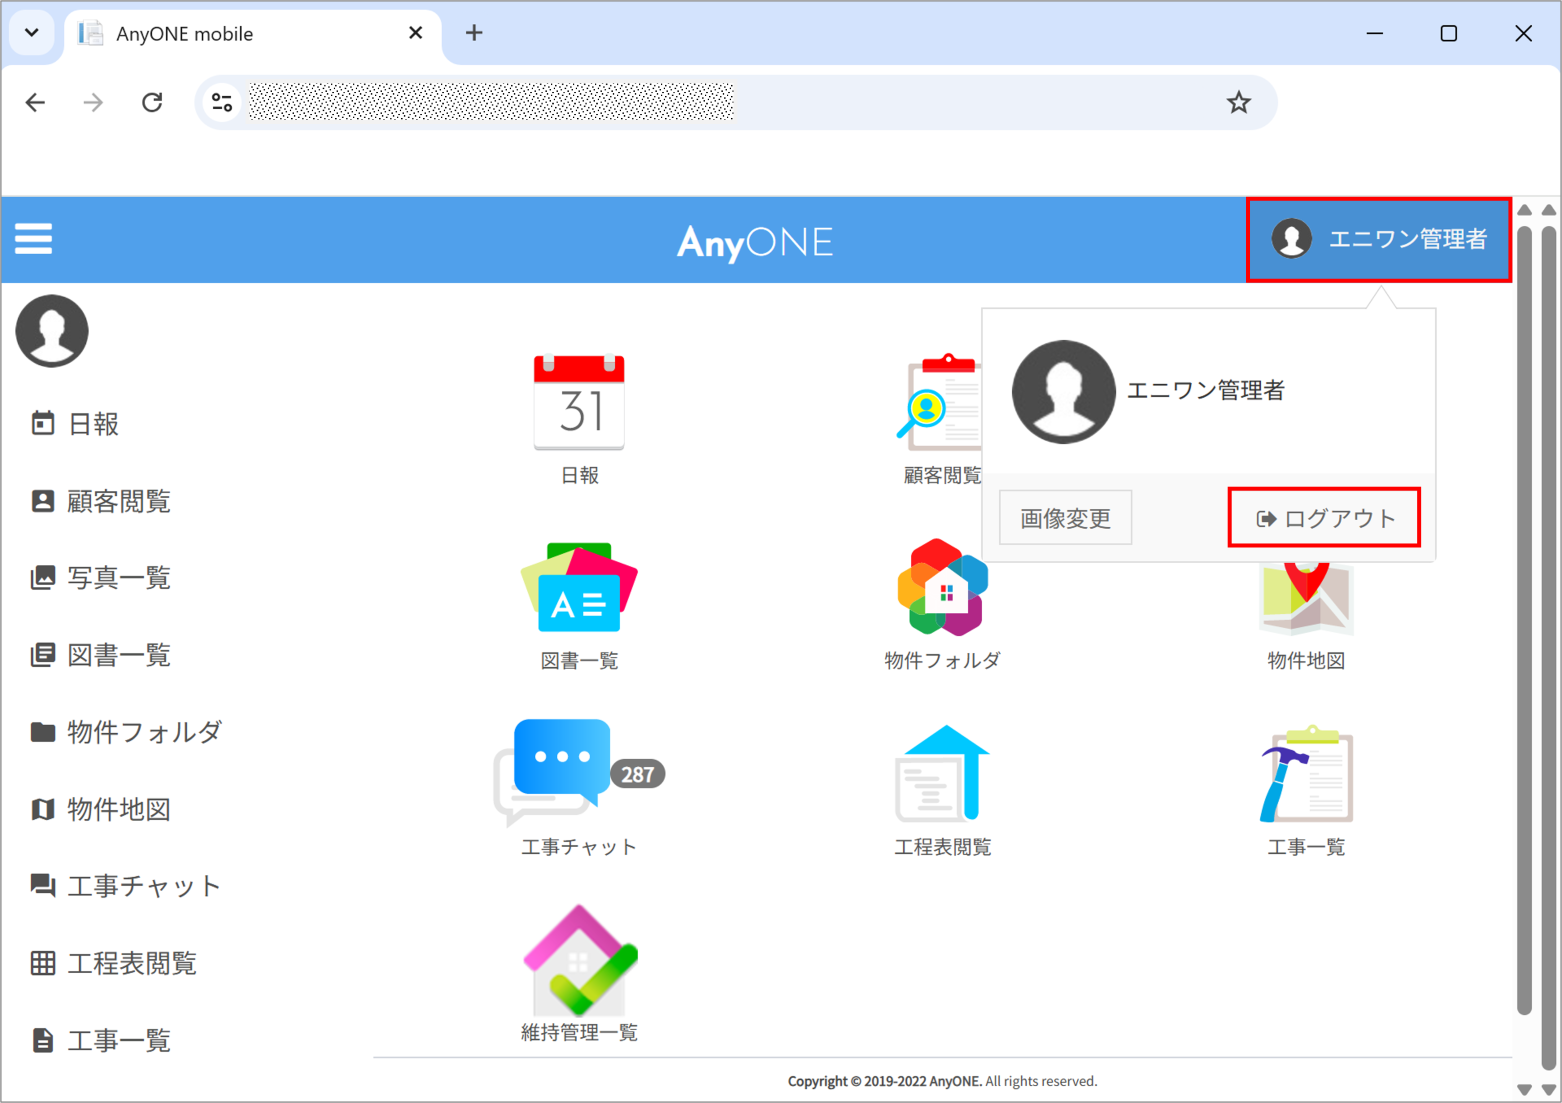The height and width of the screenshot is (1103, 1562).
Task: Click the page vertical scrollbar thumb
Action: 1524,620
